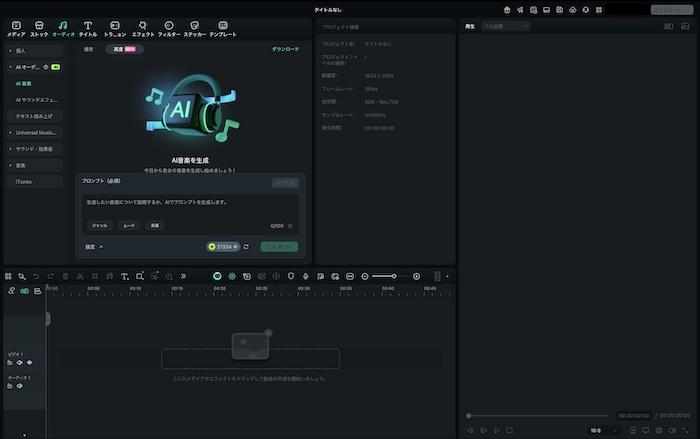Switch to the タイトル (Titles) tab
The image size is (700, 439).
click(88, 28)
